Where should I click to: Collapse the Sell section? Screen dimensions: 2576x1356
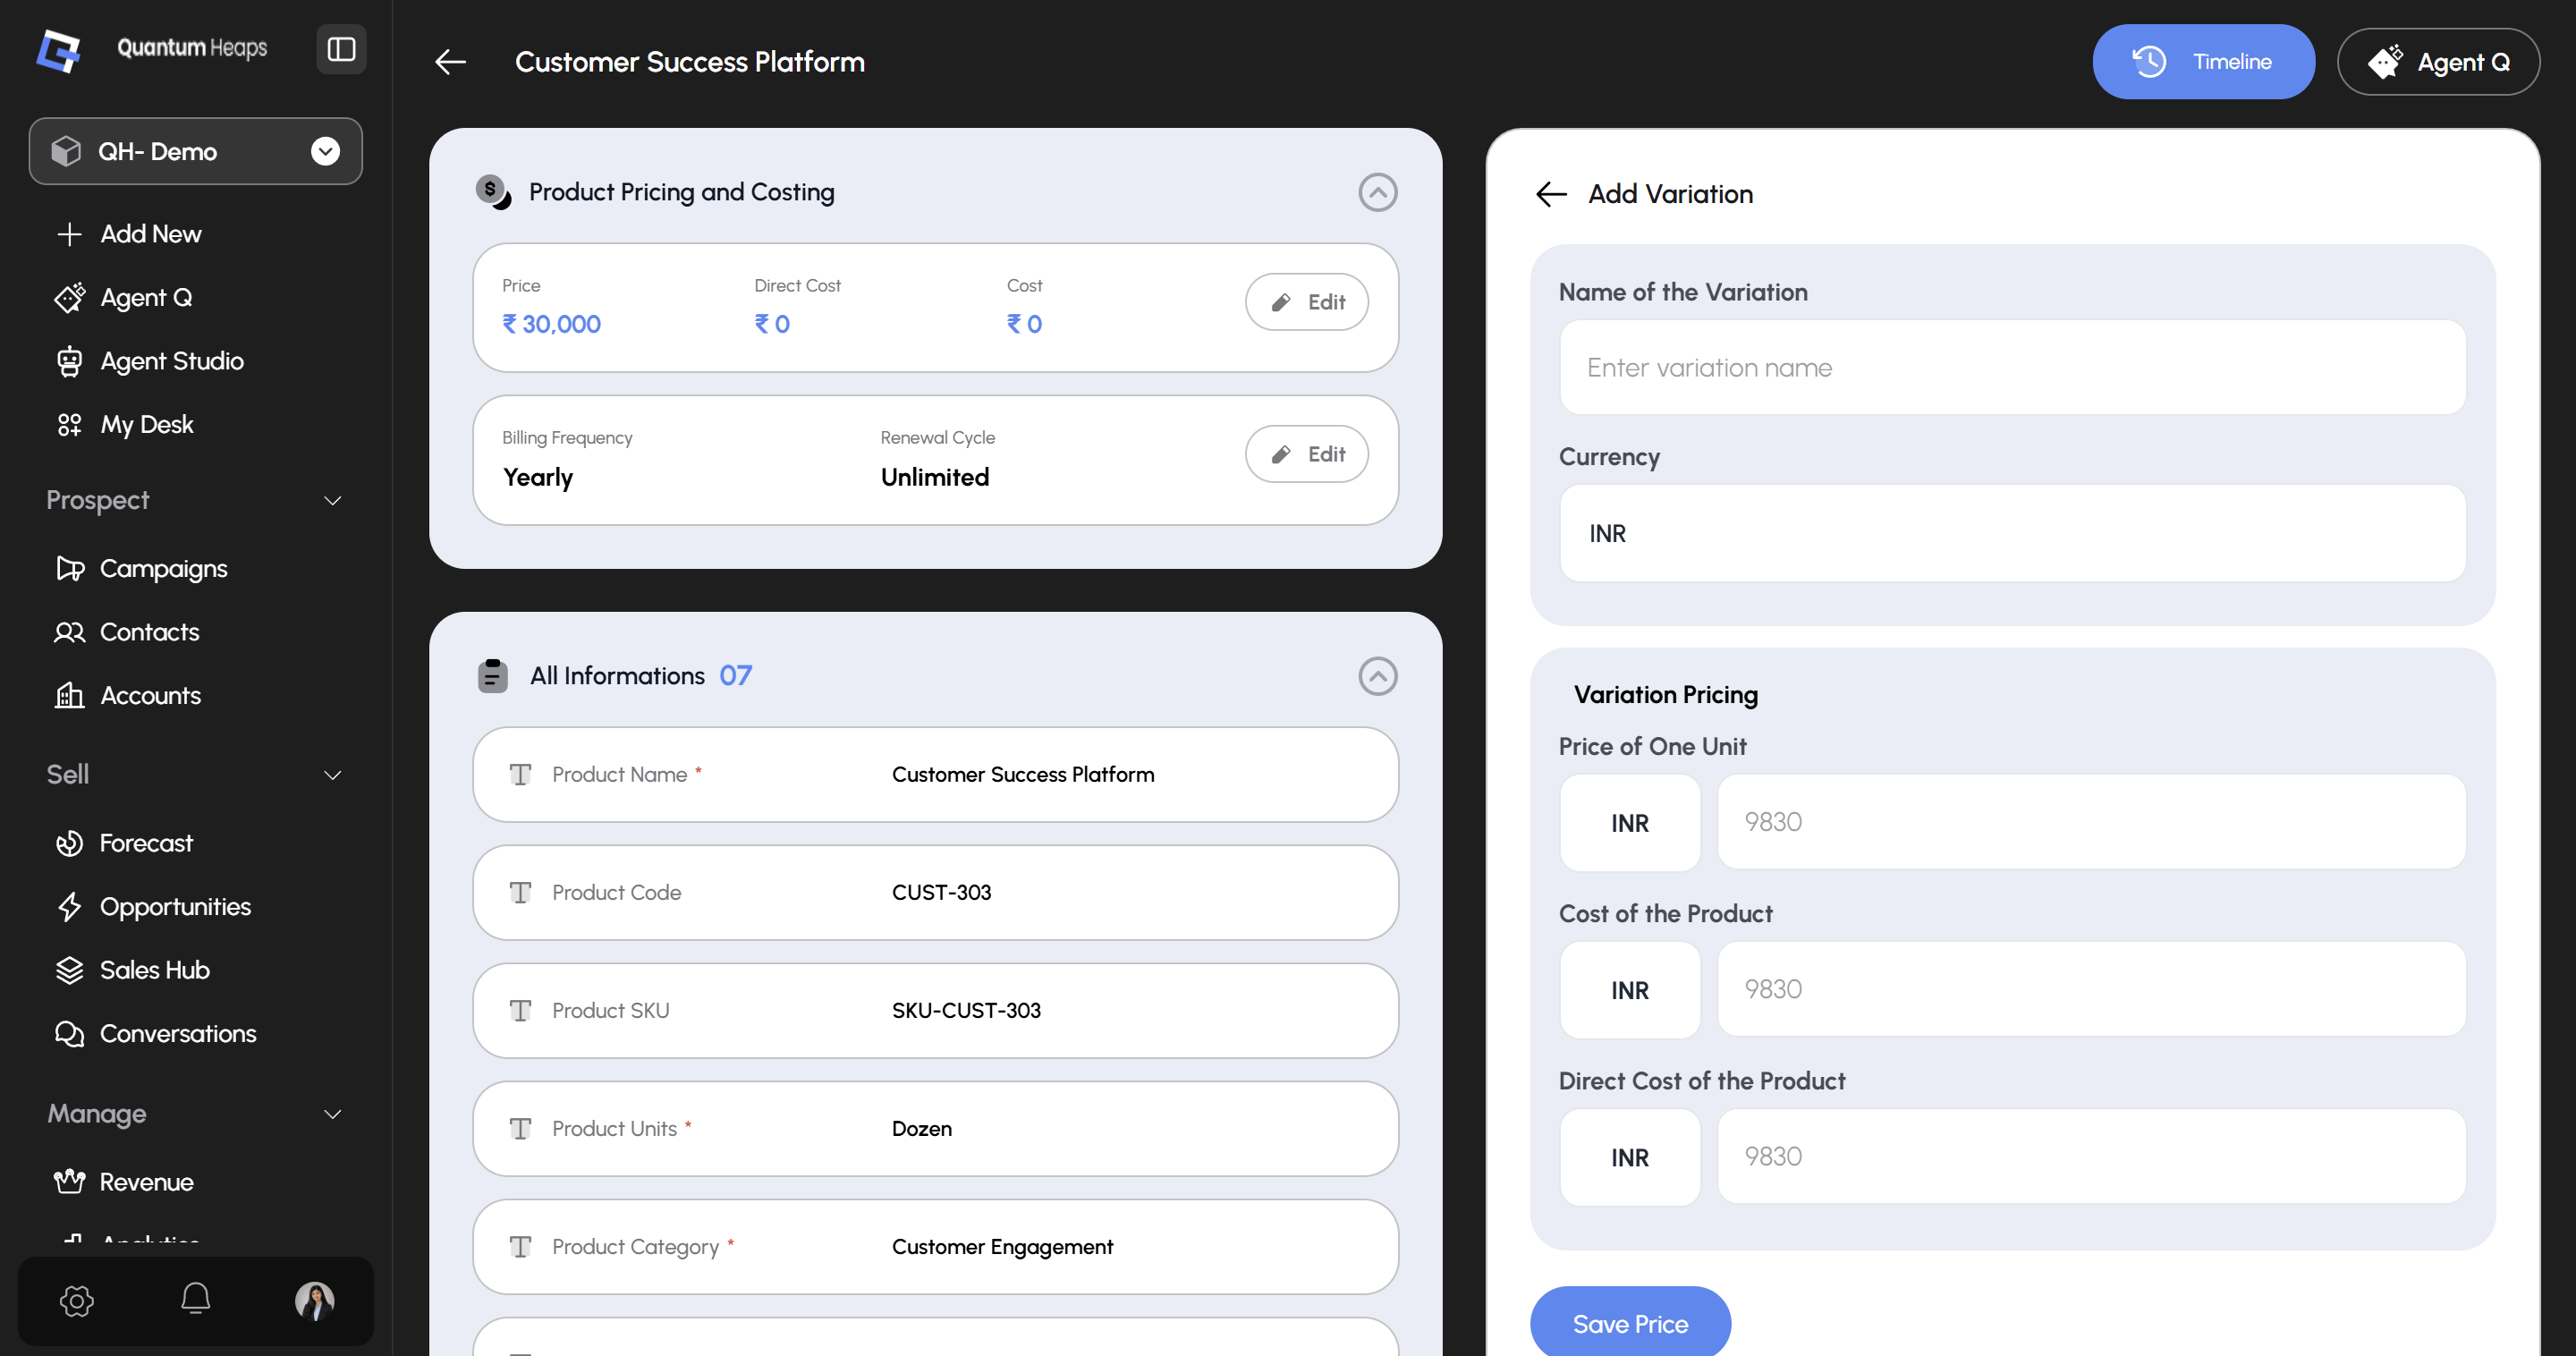333,774
